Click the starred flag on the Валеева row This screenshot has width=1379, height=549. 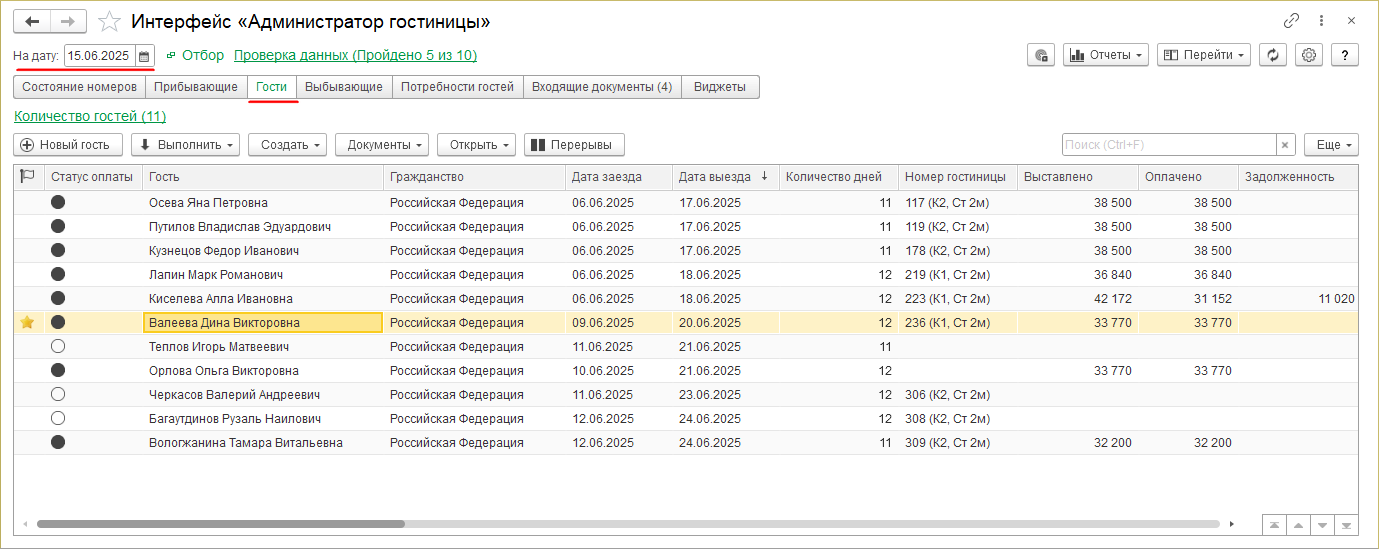point(27,322)
